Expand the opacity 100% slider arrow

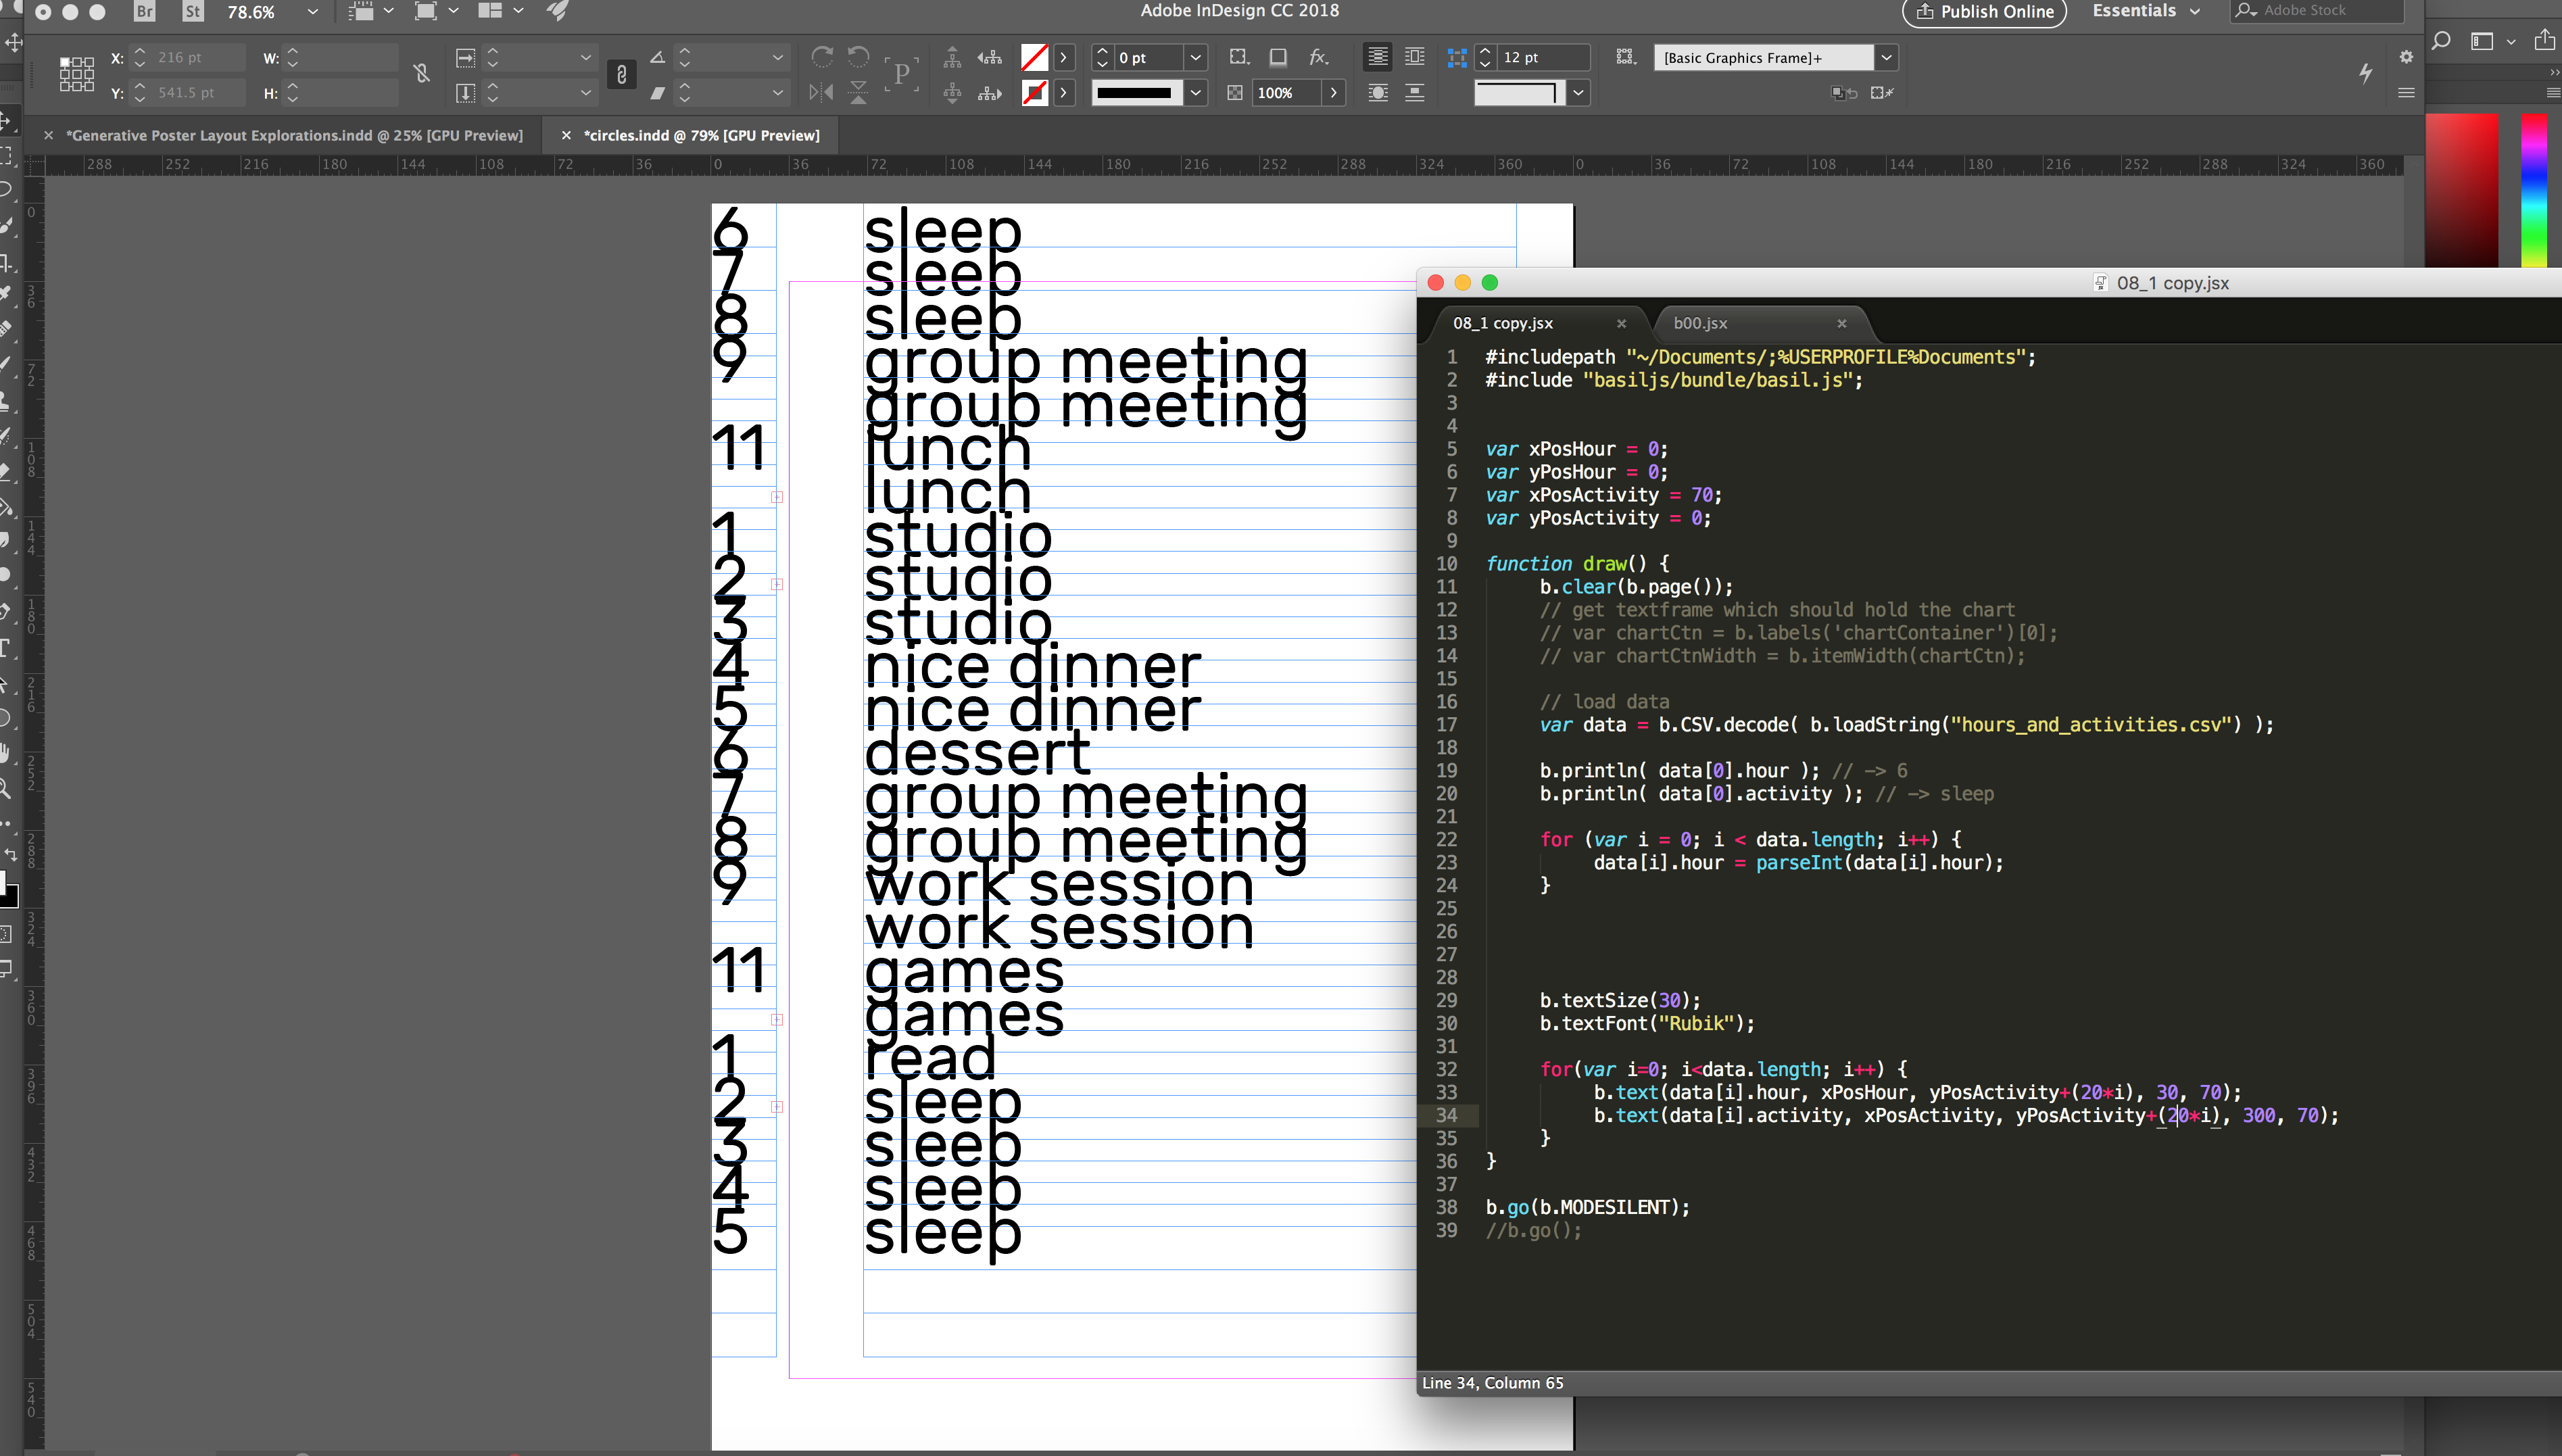[1333, 93]
